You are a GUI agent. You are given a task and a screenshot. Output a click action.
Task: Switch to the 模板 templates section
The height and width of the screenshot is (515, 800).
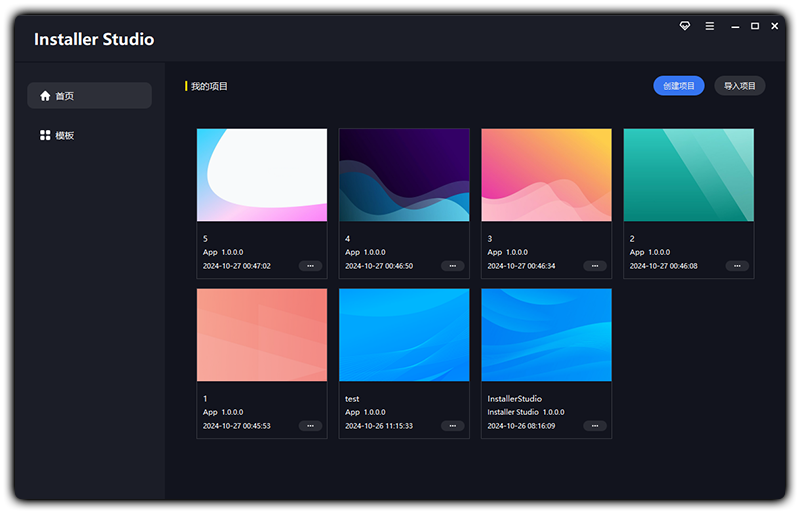(89, 135)
